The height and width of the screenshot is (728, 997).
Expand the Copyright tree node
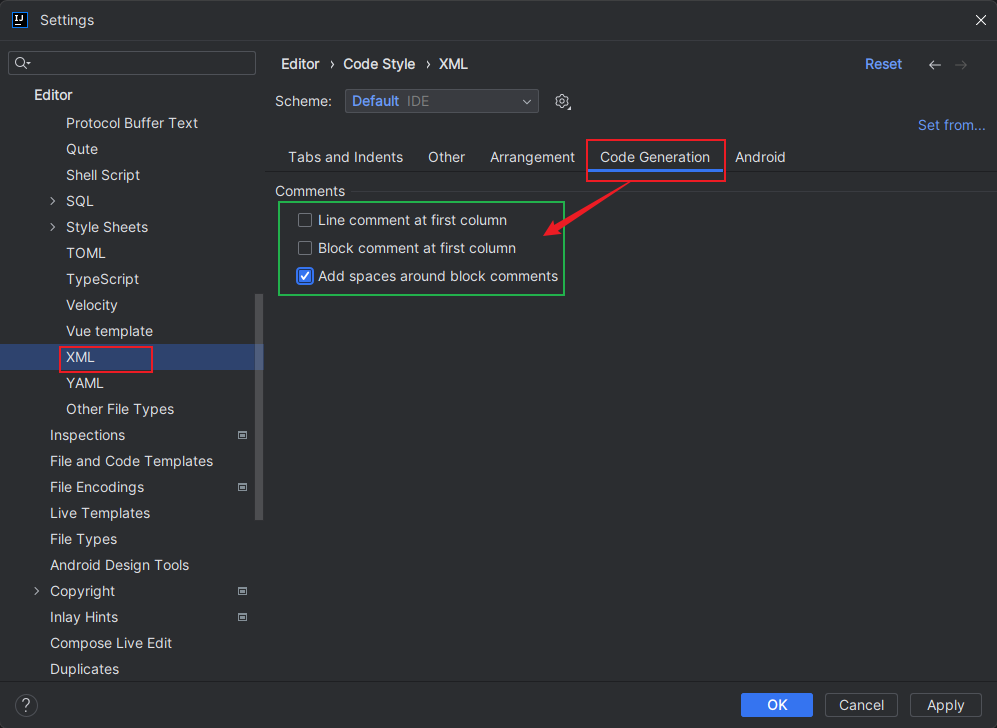click(x=36, y=591)
